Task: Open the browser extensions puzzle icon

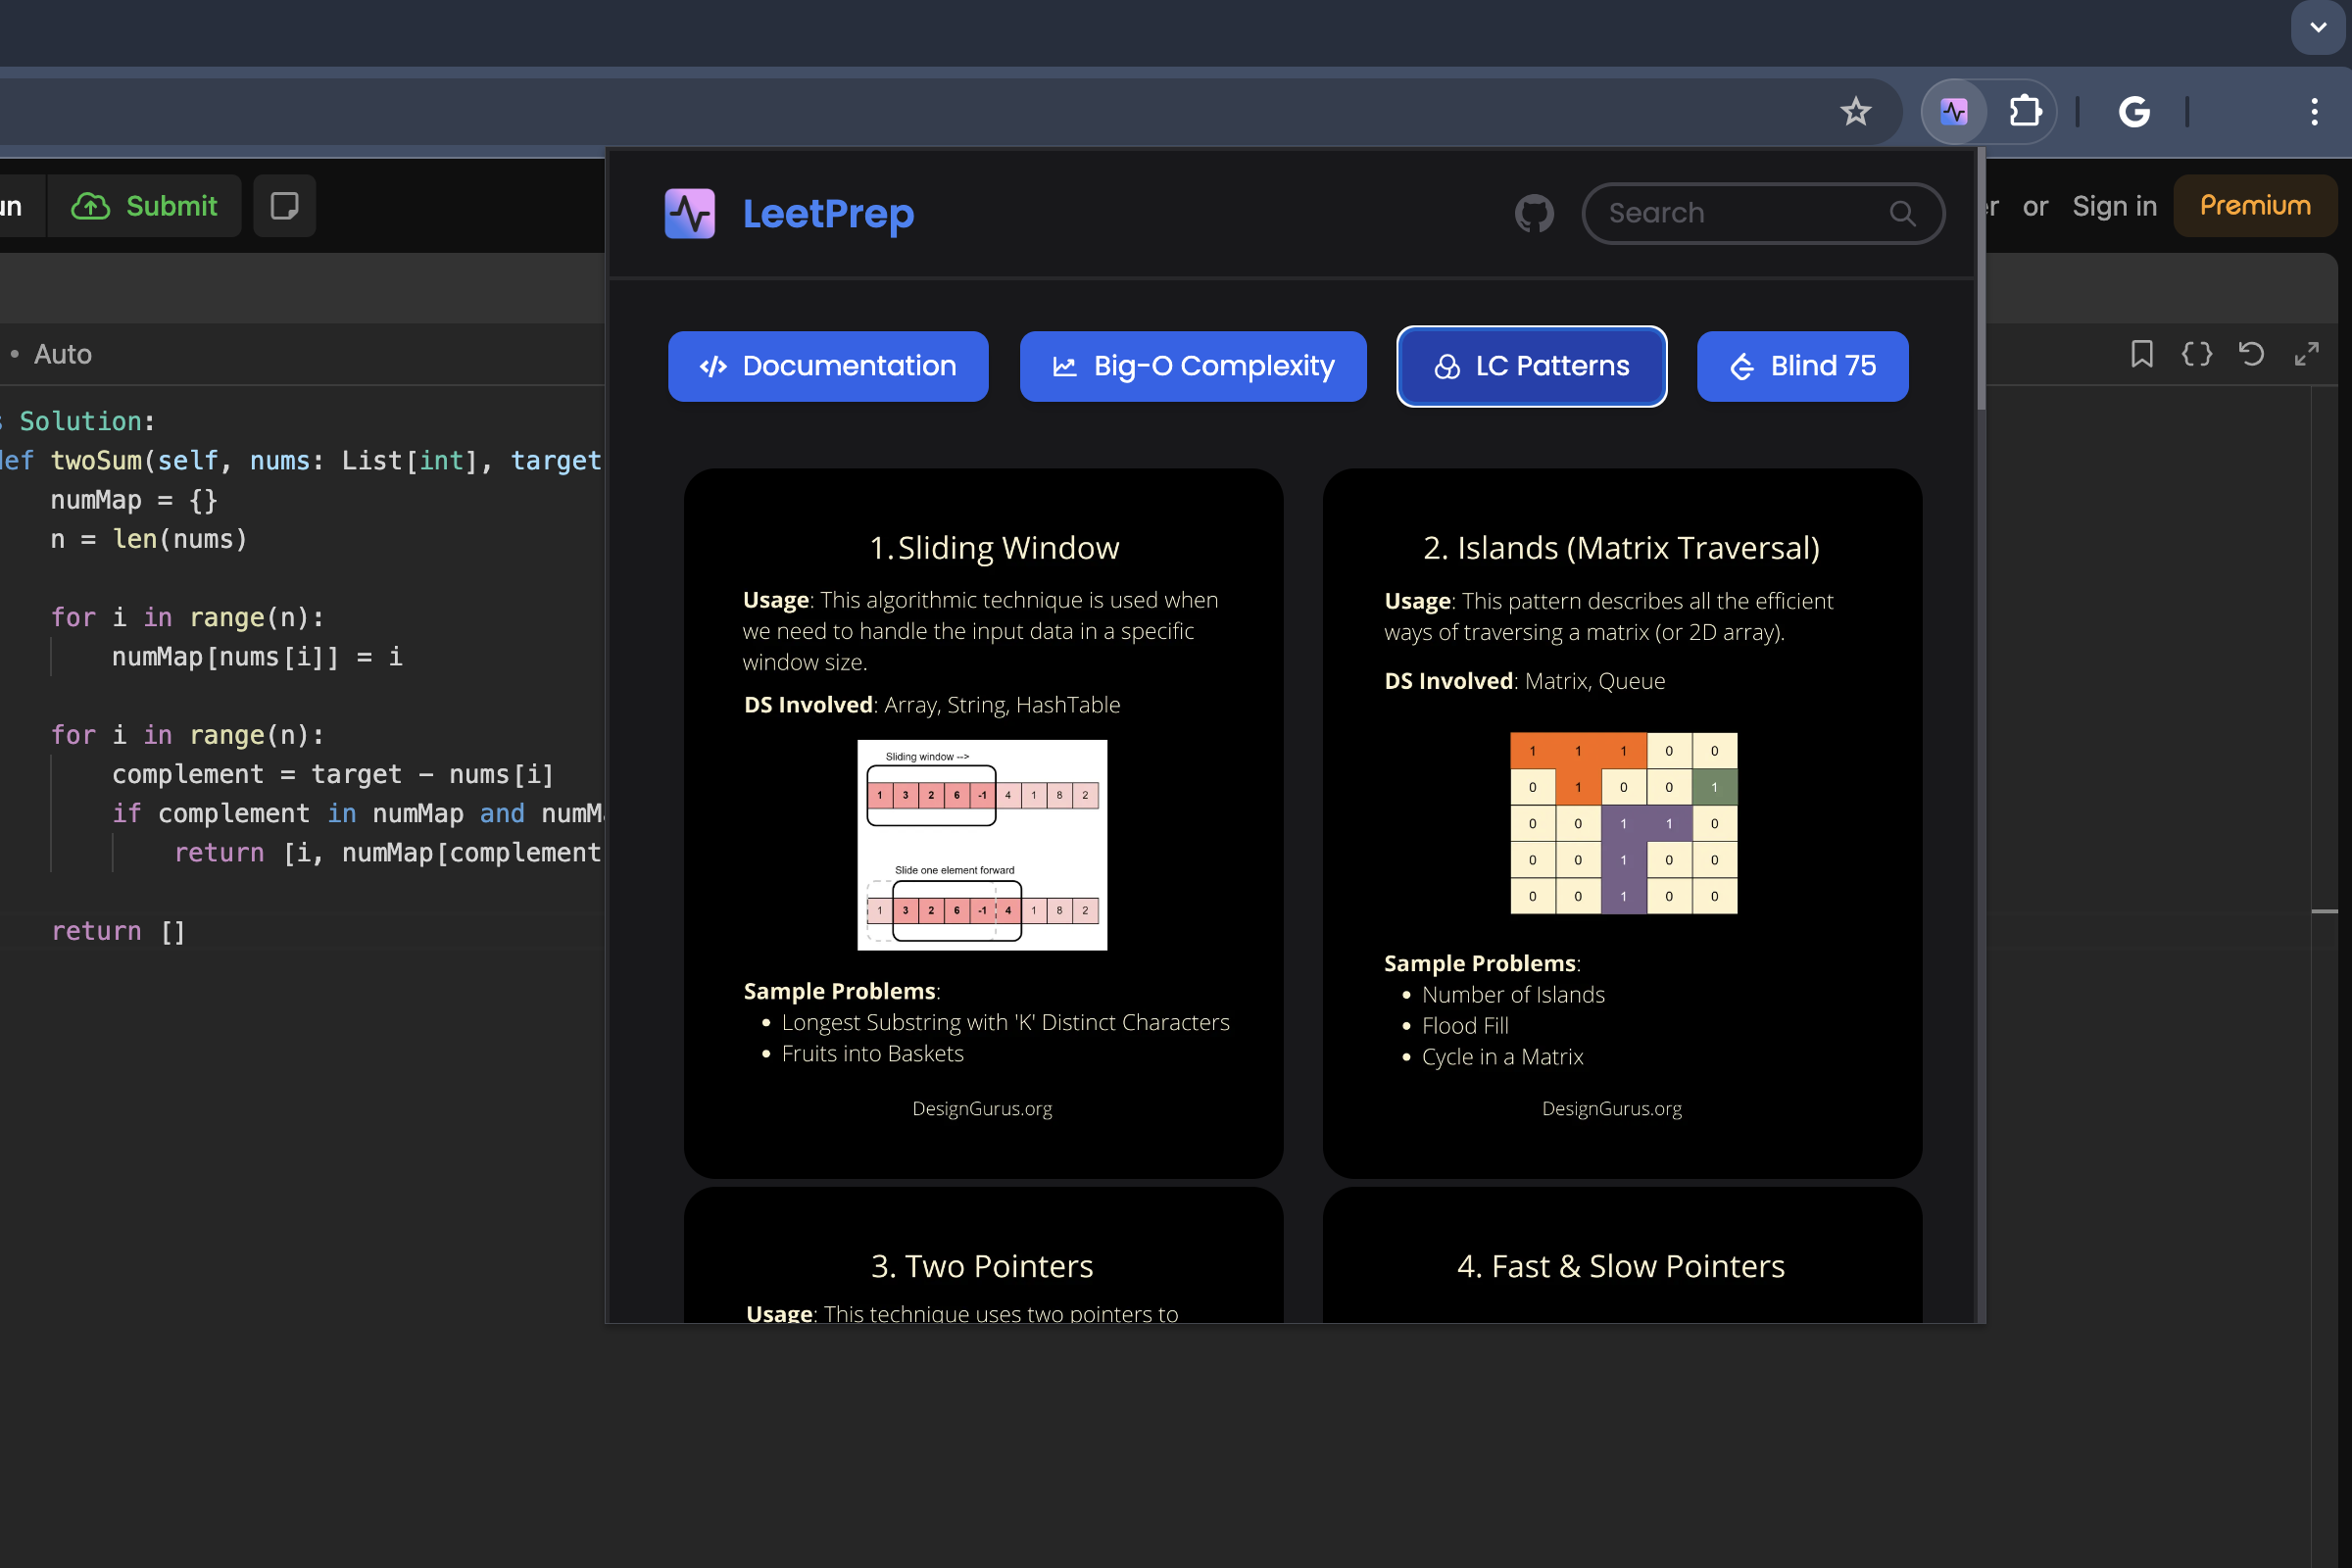Action: (x=2025, y=111)
